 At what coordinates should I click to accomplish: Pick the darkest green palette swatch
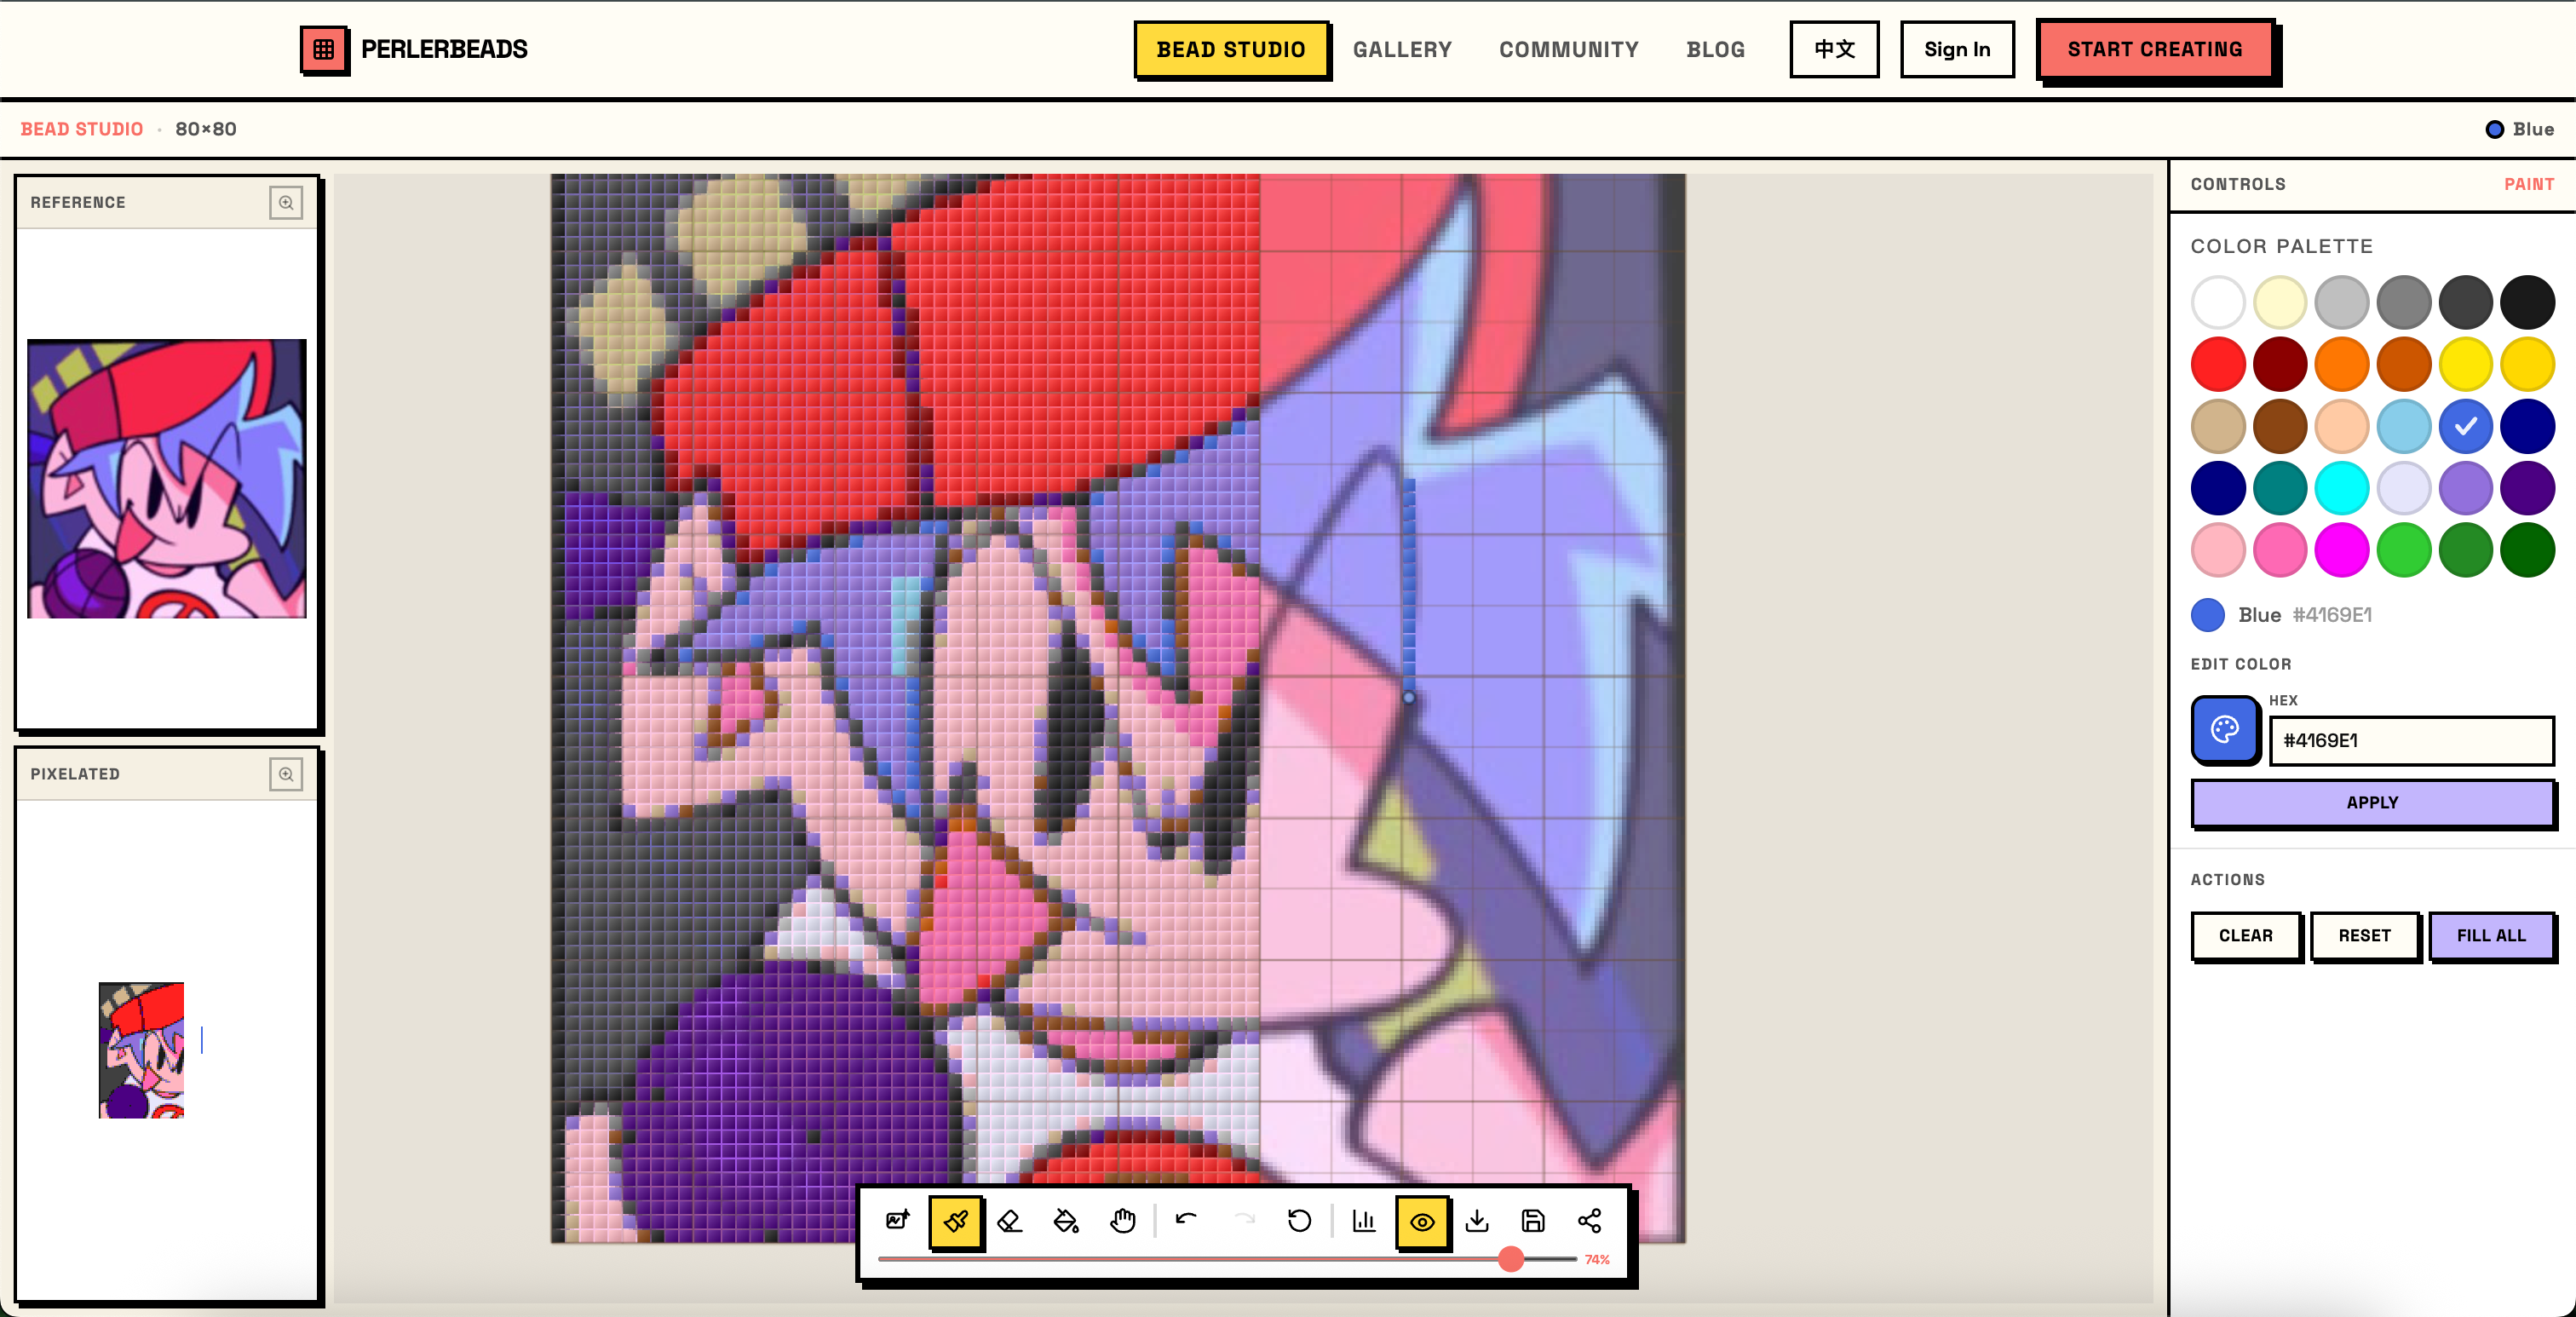click(2527, 551)
